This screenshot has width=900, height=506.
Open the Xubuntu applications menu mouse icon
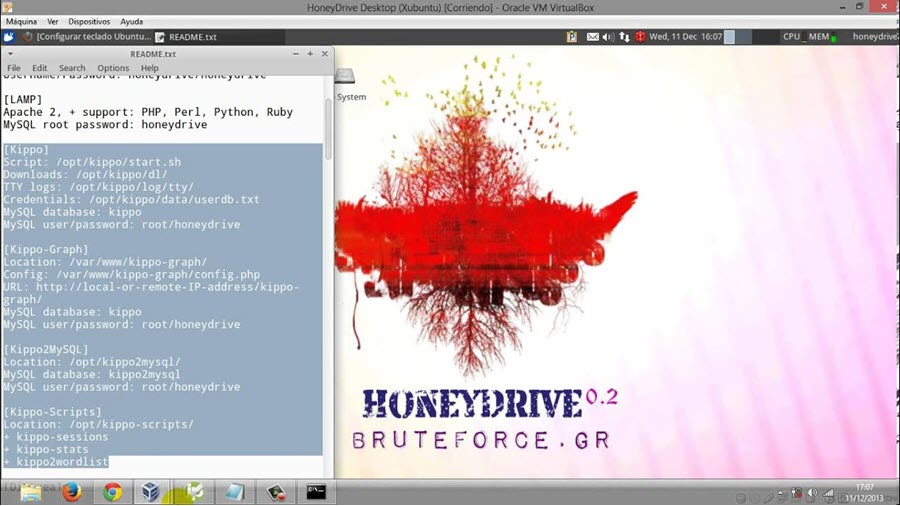coord(9,37)
